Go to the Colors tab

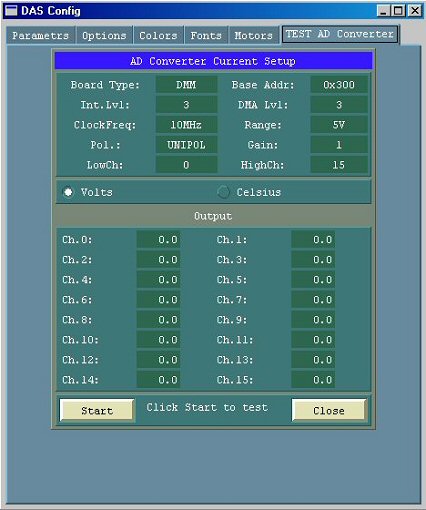point(158,35)
